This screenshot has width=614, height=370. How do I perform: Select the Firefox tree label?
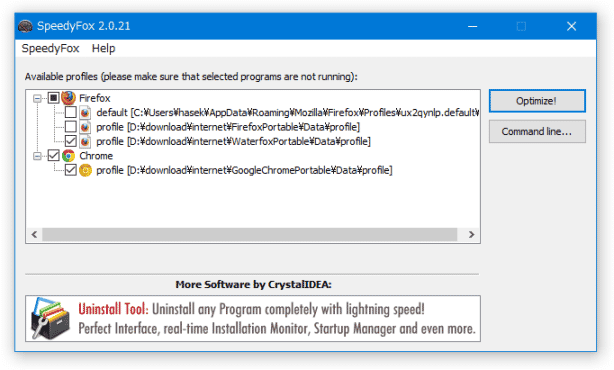pyautogui.click(x=95, y=98)
